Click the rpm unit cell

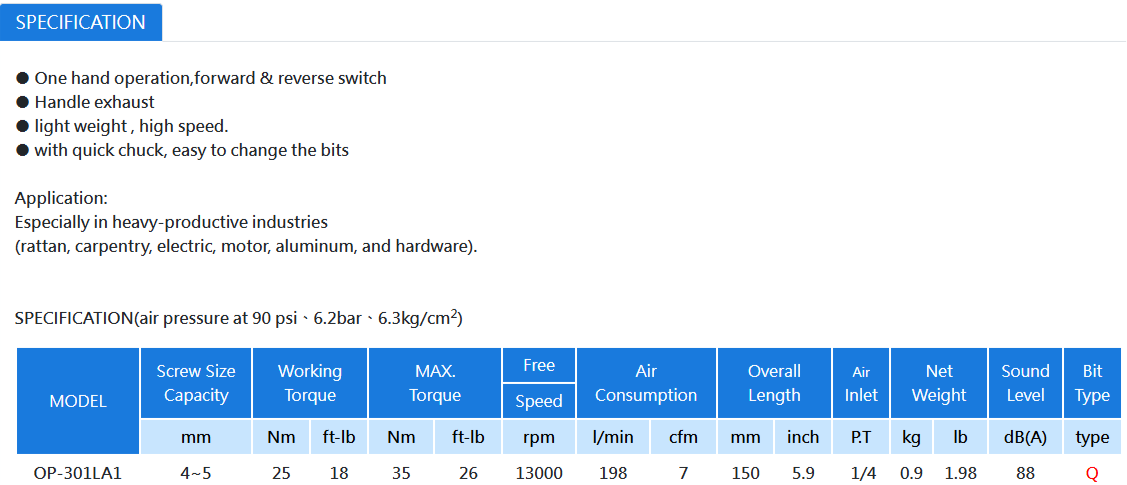click(539, 437)
